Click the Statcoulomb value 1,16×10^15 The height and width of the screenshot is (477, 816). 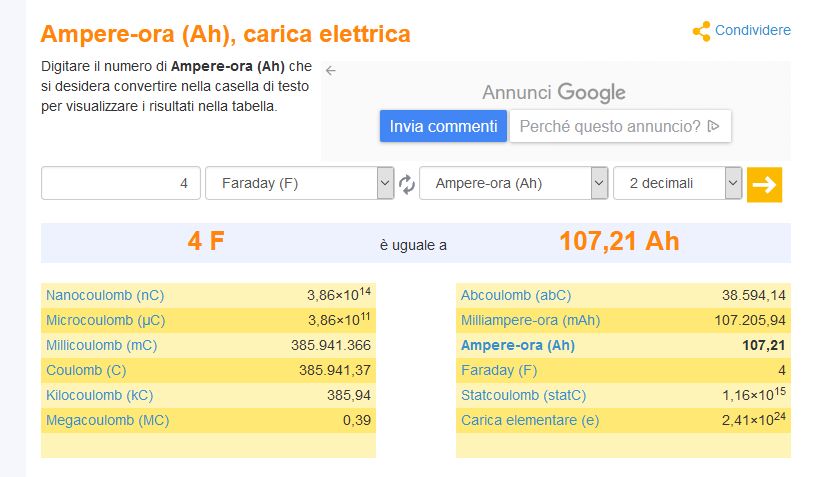coord(754,394)
